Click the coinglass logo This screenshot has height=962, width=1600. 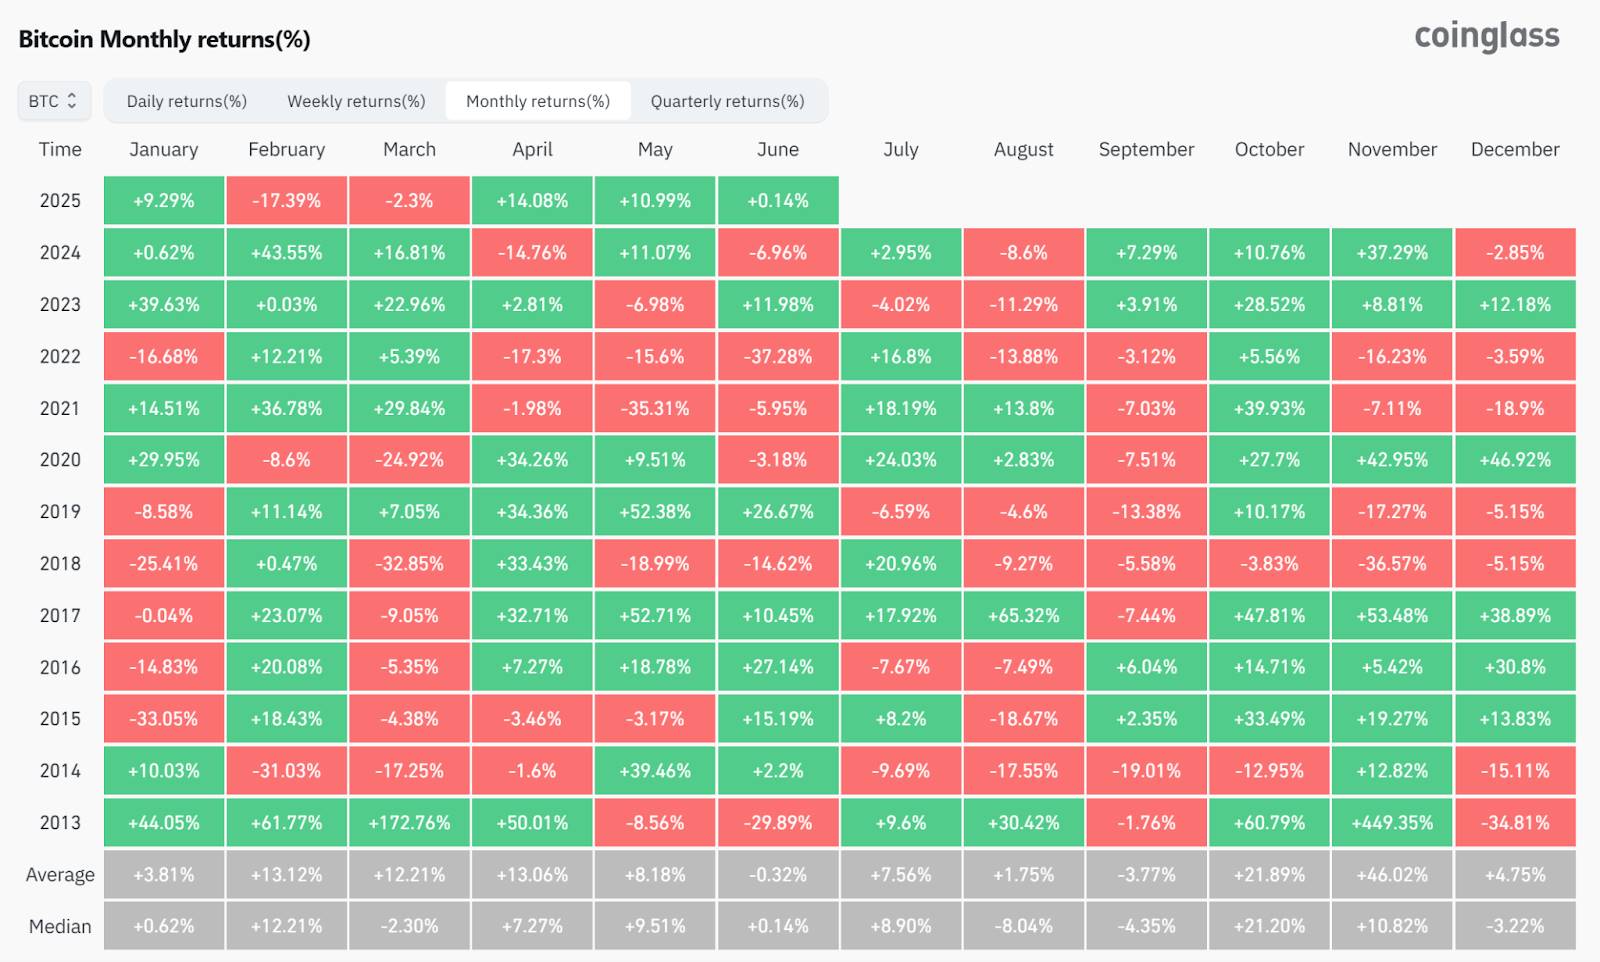1487,36
